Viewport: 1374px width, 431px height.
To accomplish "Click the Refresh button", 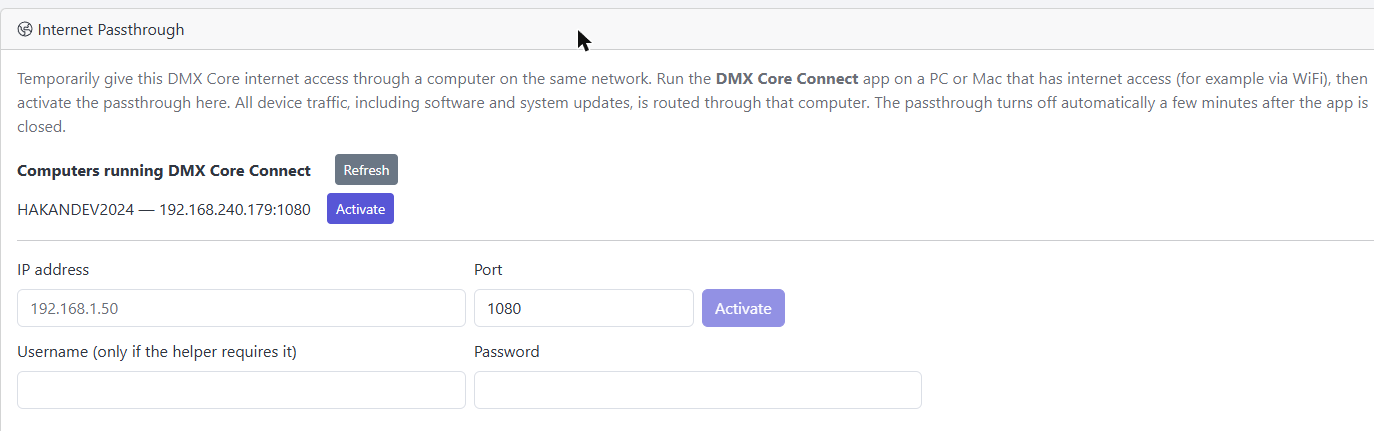I will pos(366,170).
